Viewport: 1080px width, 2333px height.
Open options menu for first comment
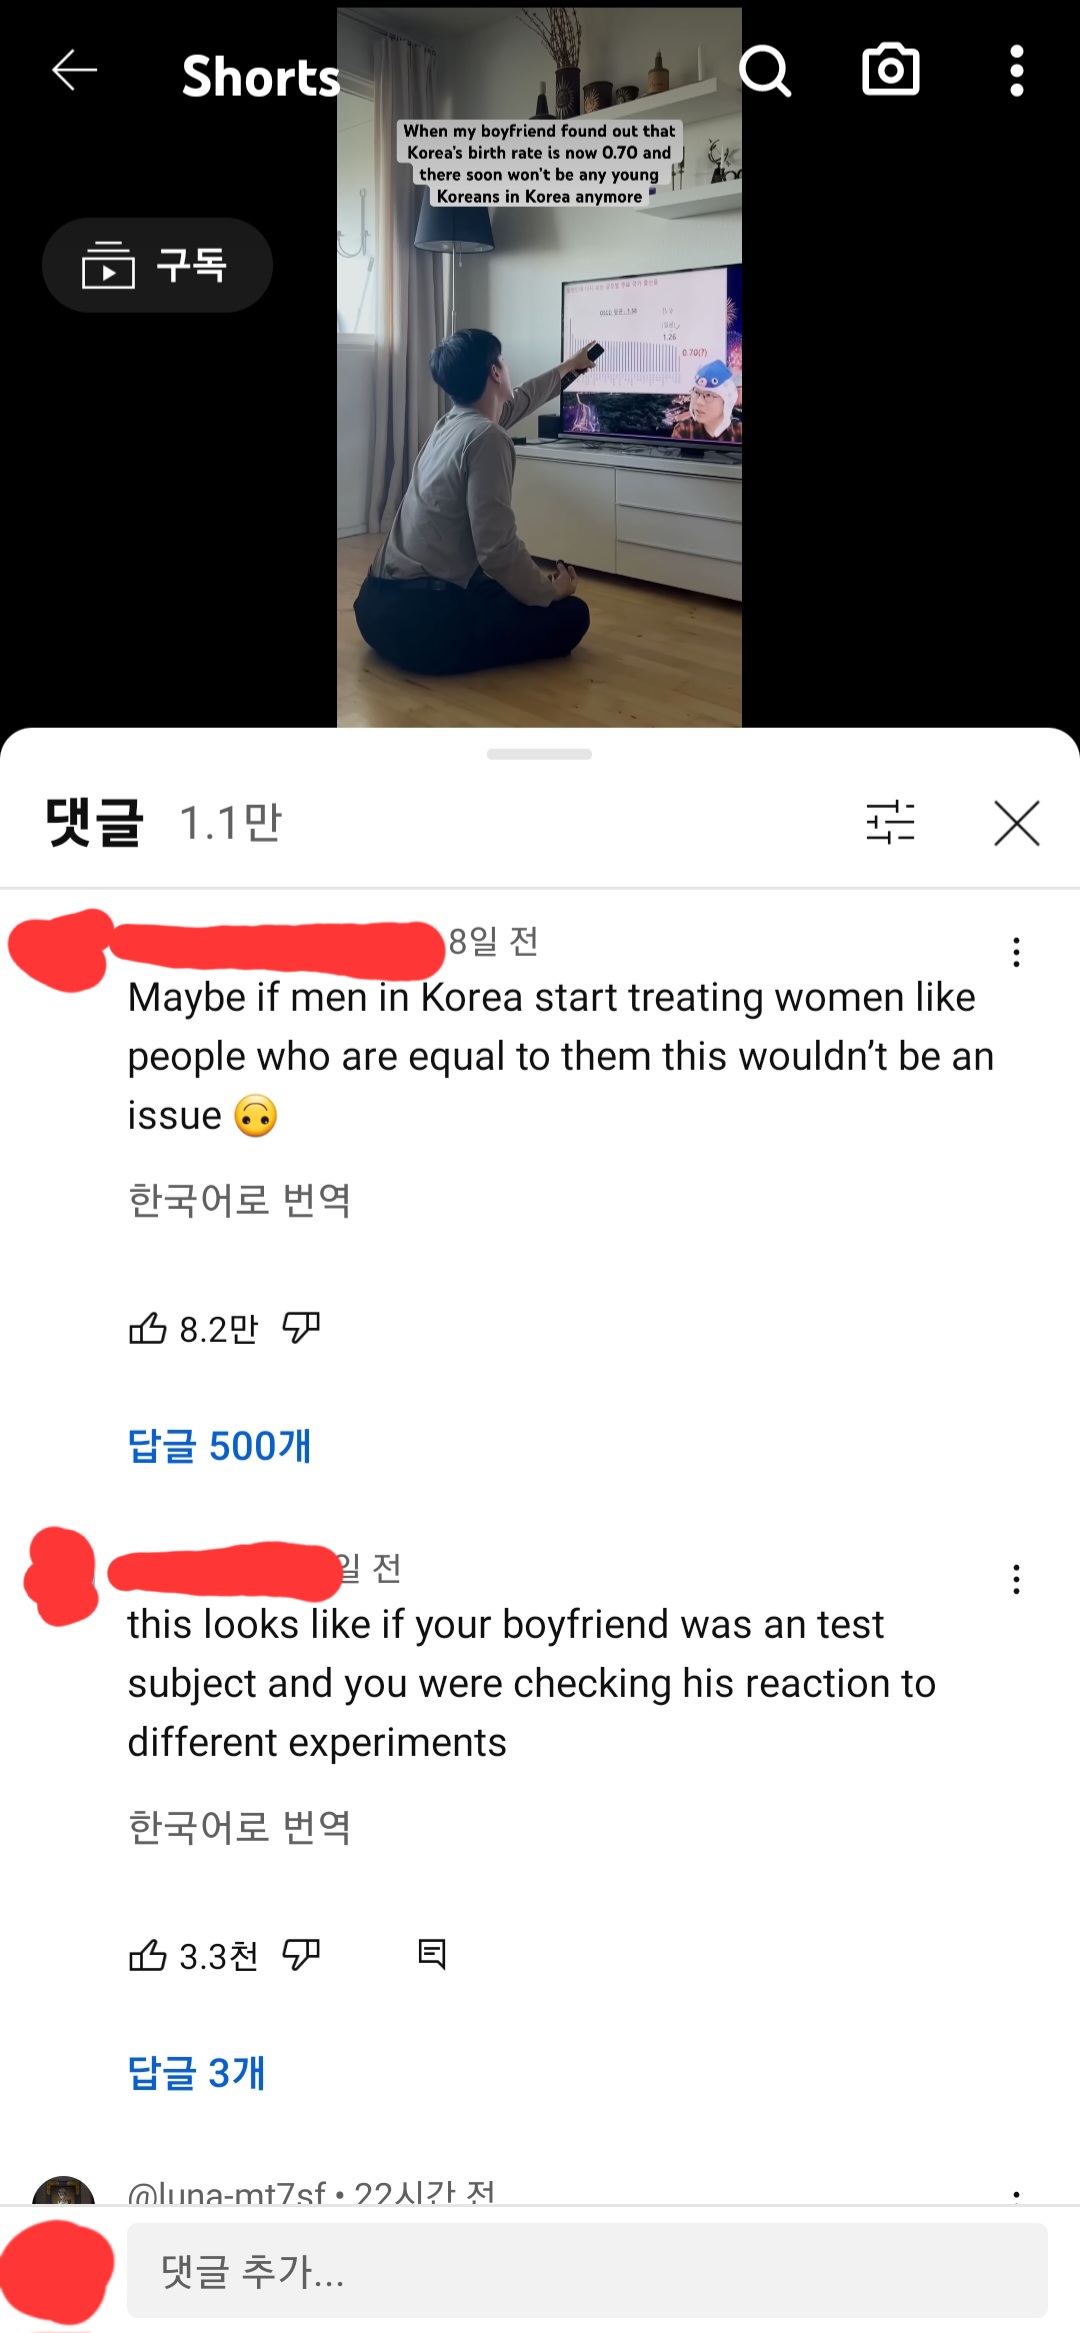[1016, 952]
